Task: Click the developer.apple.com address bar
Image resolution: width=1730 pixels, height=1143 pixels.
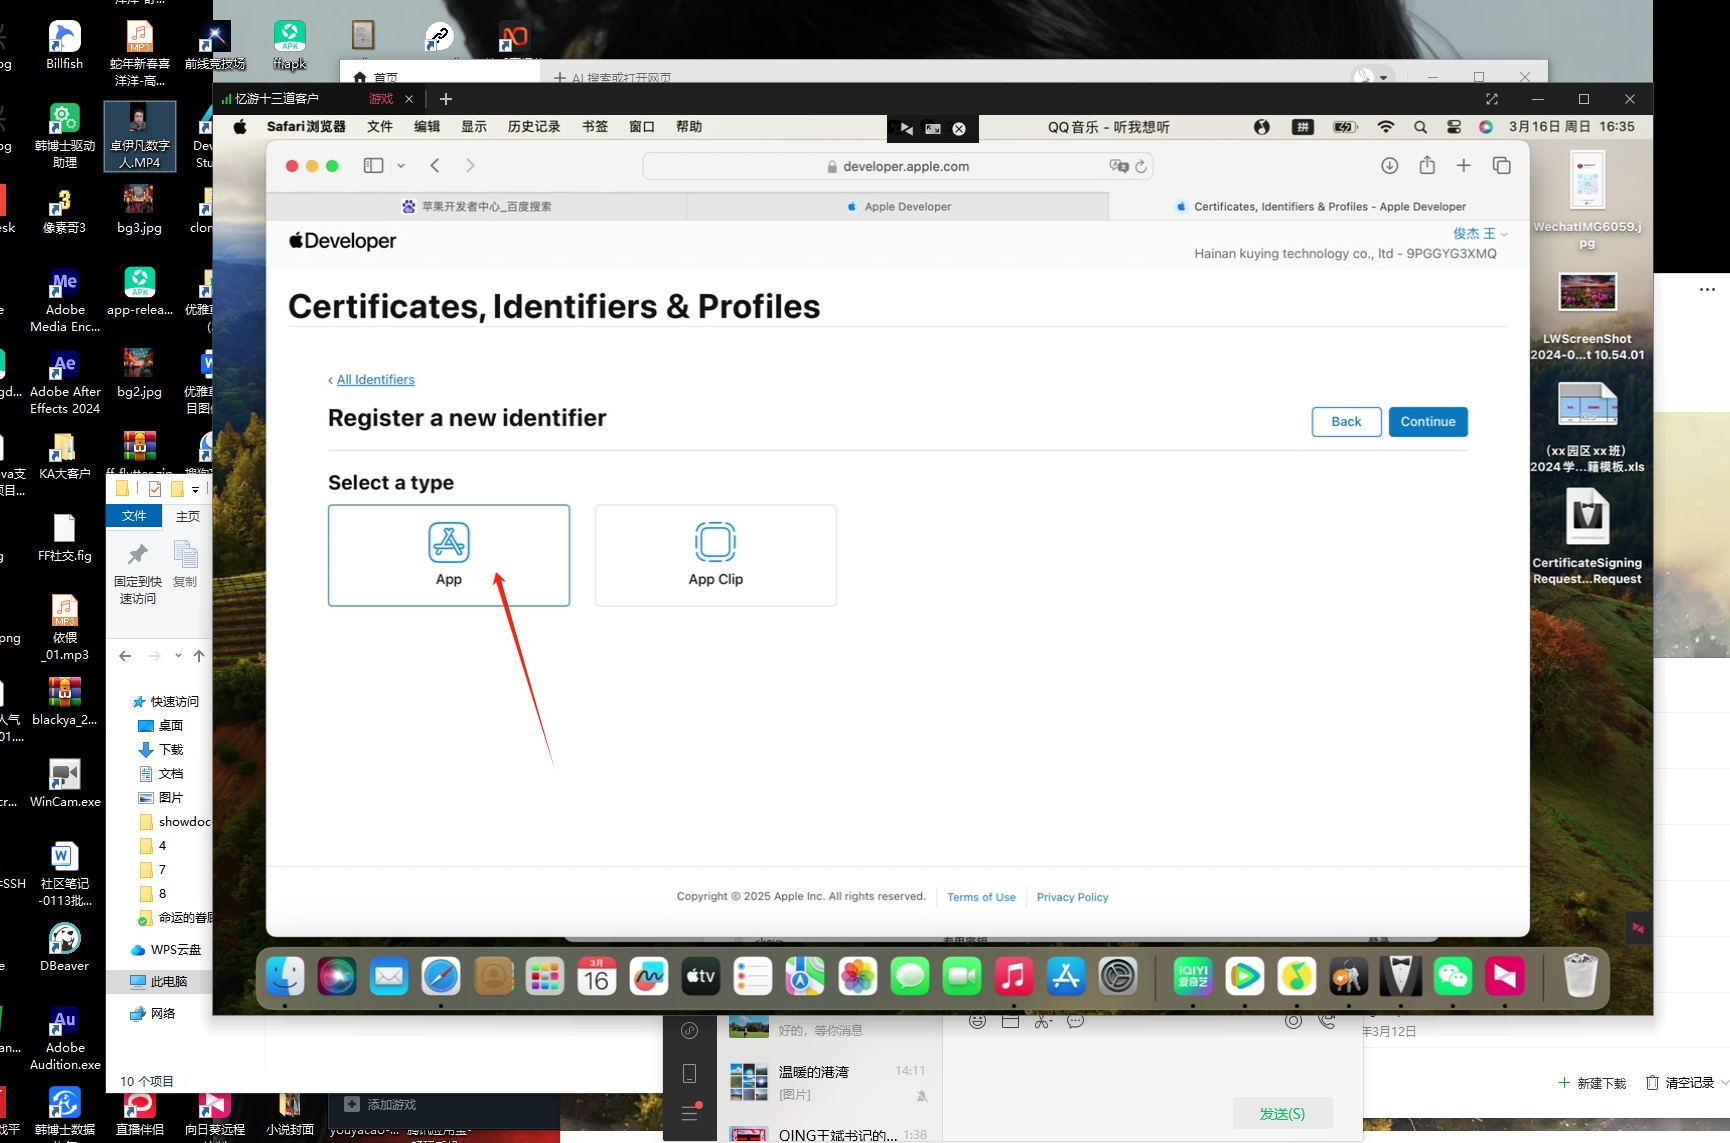Action: click(898, 166)
